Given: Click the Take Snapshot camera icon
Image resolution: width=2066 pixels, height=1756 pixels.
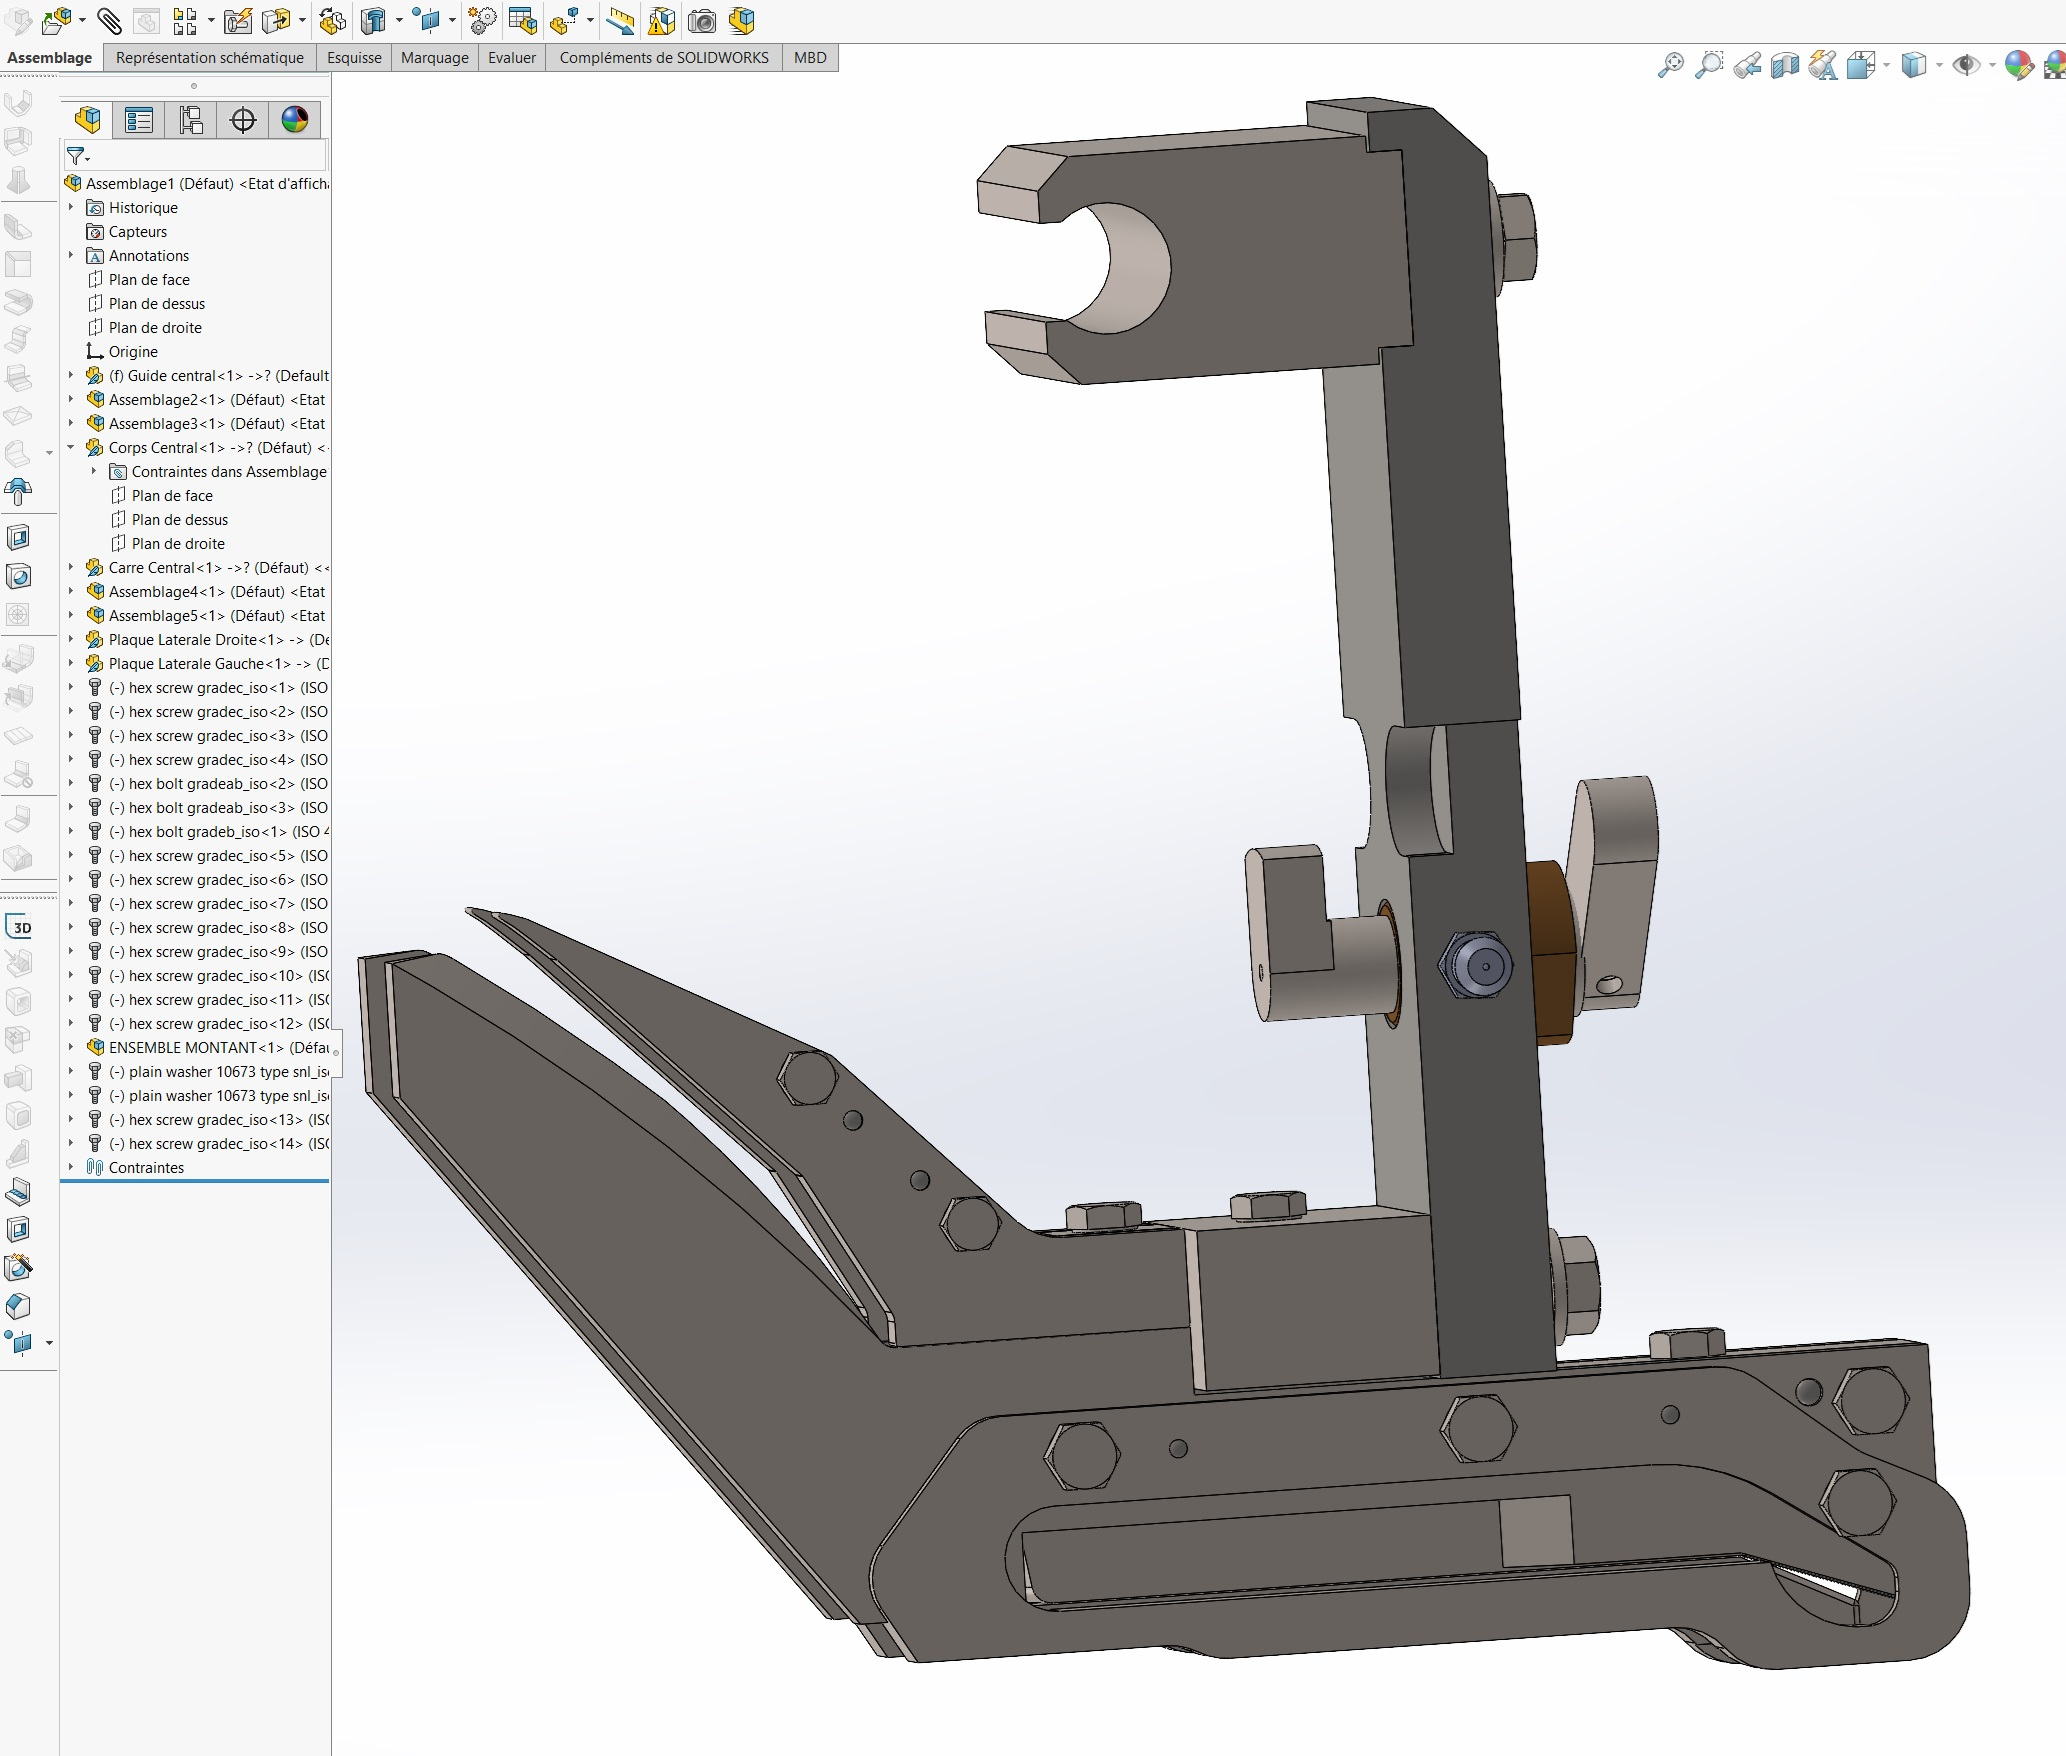Looking at the screenshot, I should pyautogui.click(x=702, y=20).
